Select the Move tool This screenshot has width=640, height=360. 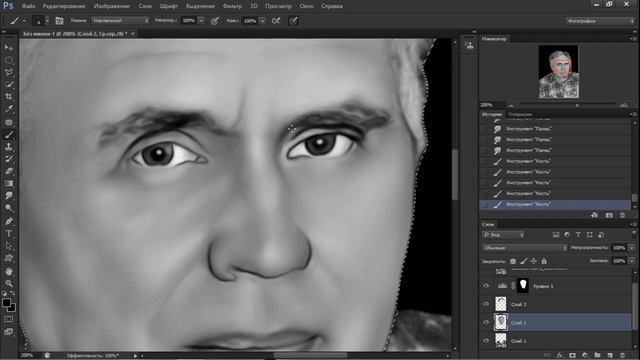[x=9, y=48]
